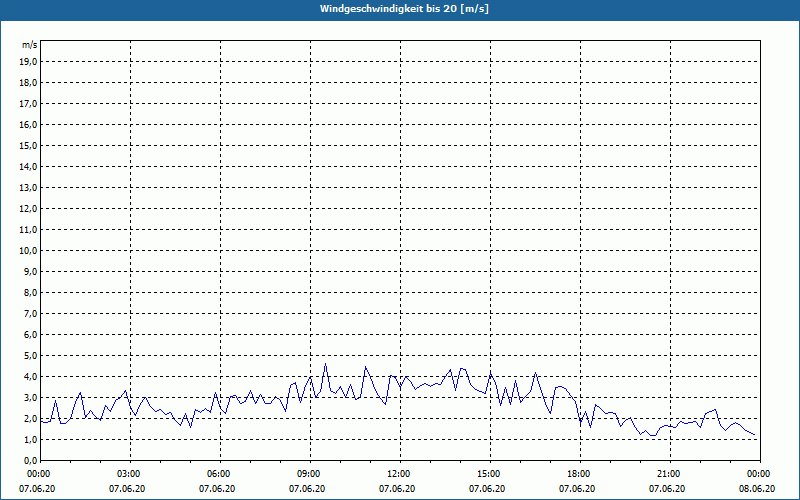The image size is (800, 500).
Task: Select the "09:00" time label
Action: pos(310,474)
